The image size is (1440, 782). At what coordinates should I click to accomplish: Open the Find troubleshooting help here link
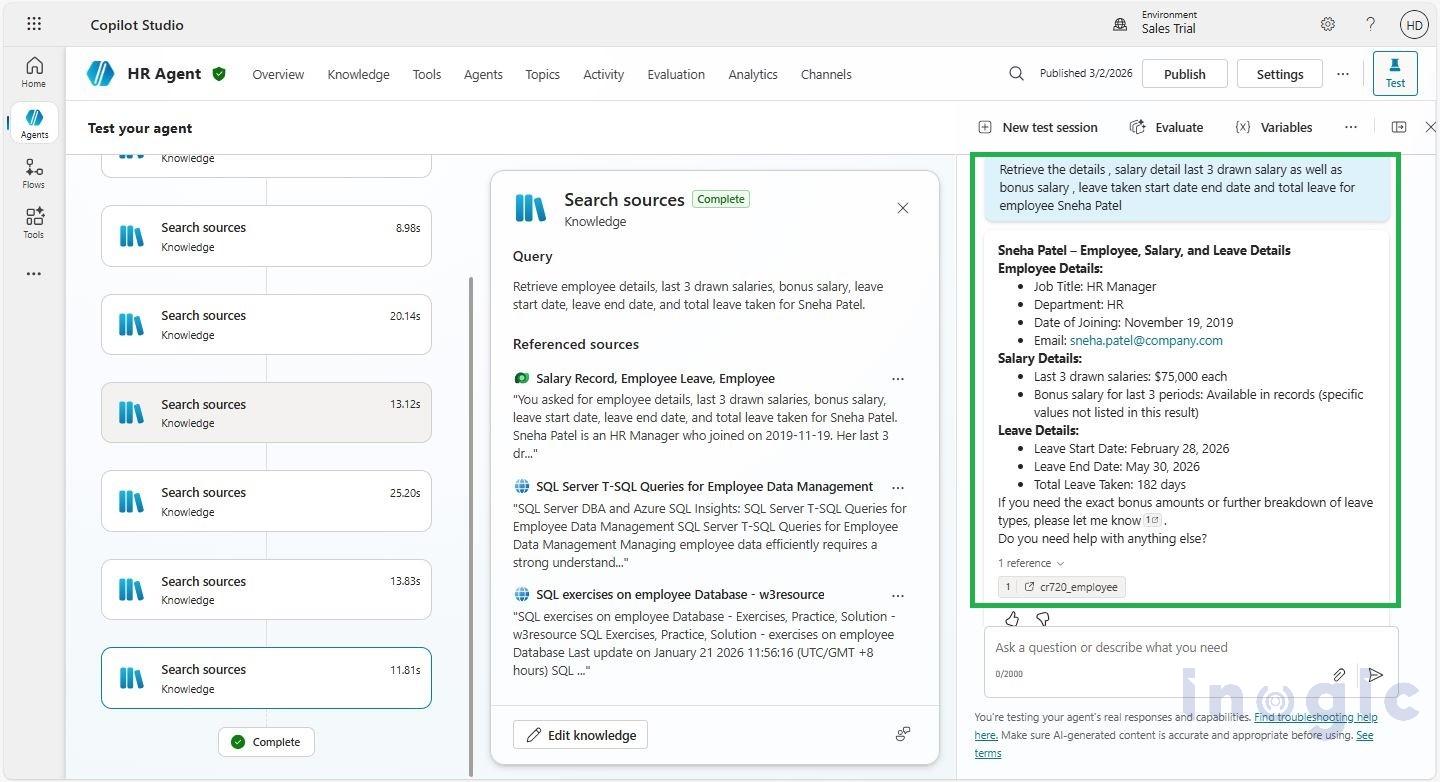1314,717
